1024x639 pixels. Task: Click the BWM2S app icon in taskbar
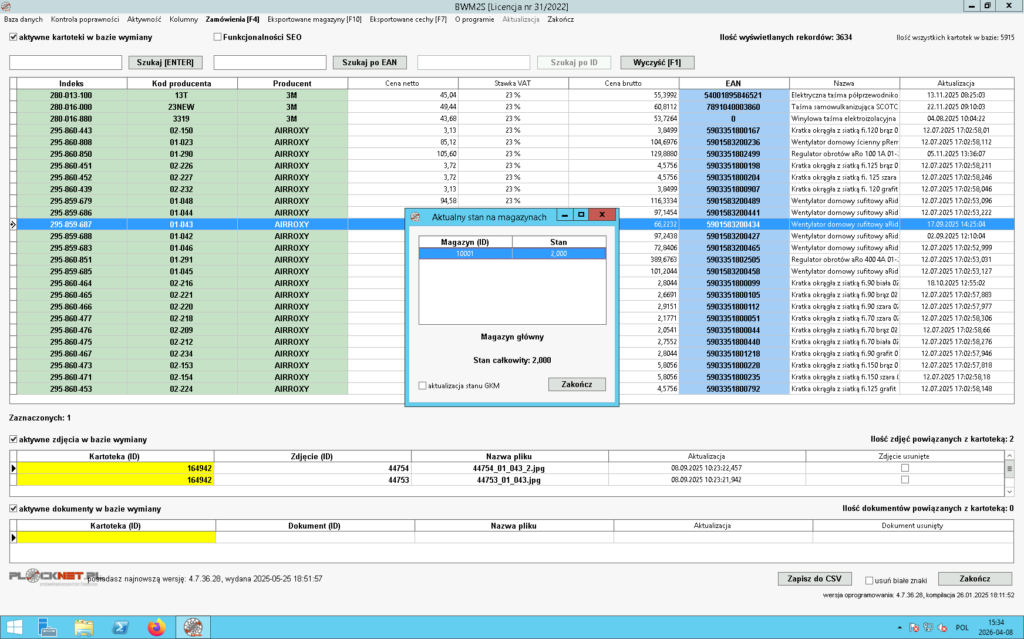tap(191, 627)
